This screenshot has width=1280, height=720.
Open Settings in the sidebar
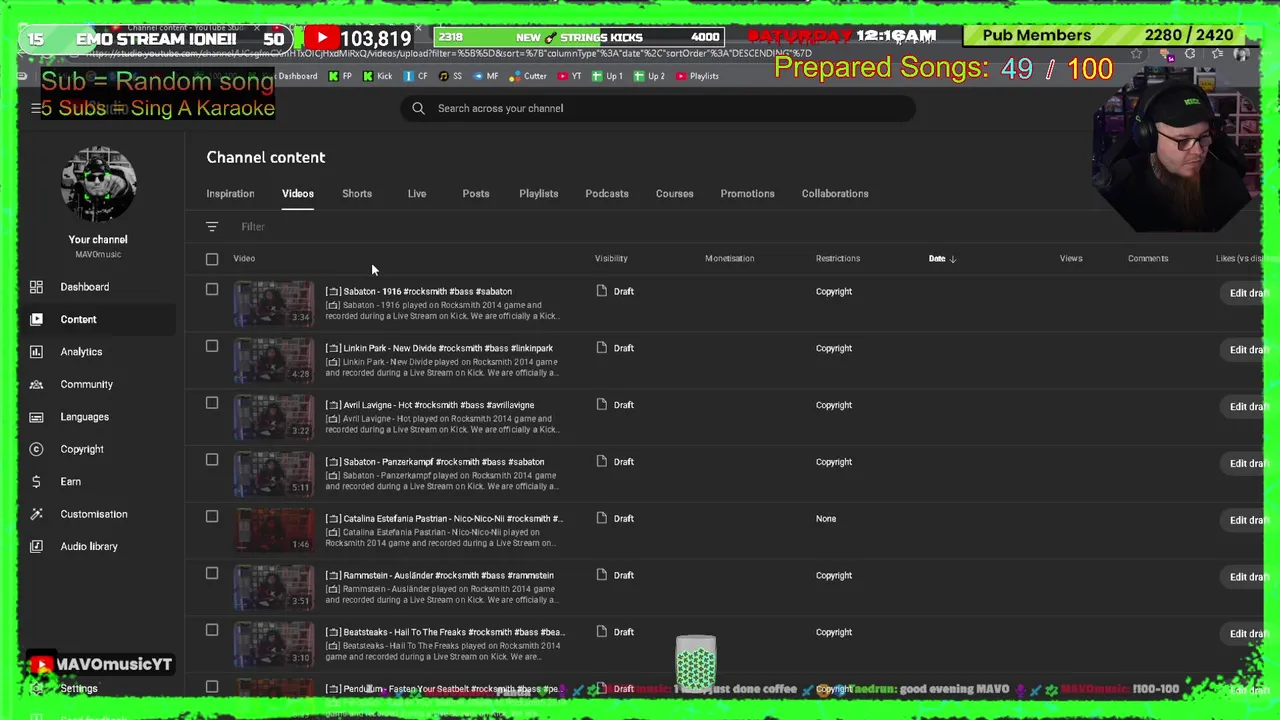tap(78, 689)
